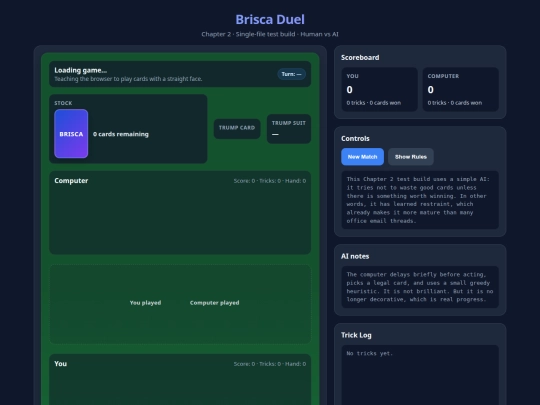This screenshot has width=540, height=405.
Task: Click the simple AI description text box
Action: tap(420, 200)
